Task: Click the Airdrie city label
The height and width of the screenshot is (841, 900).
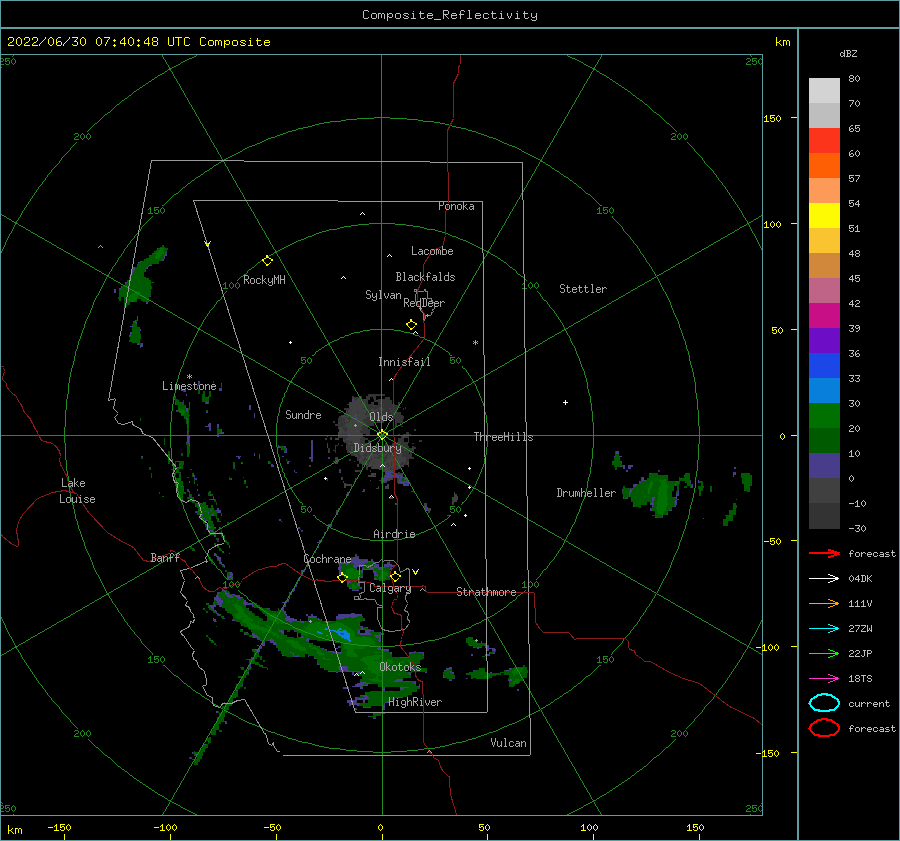Action: (x=394, y=534)
